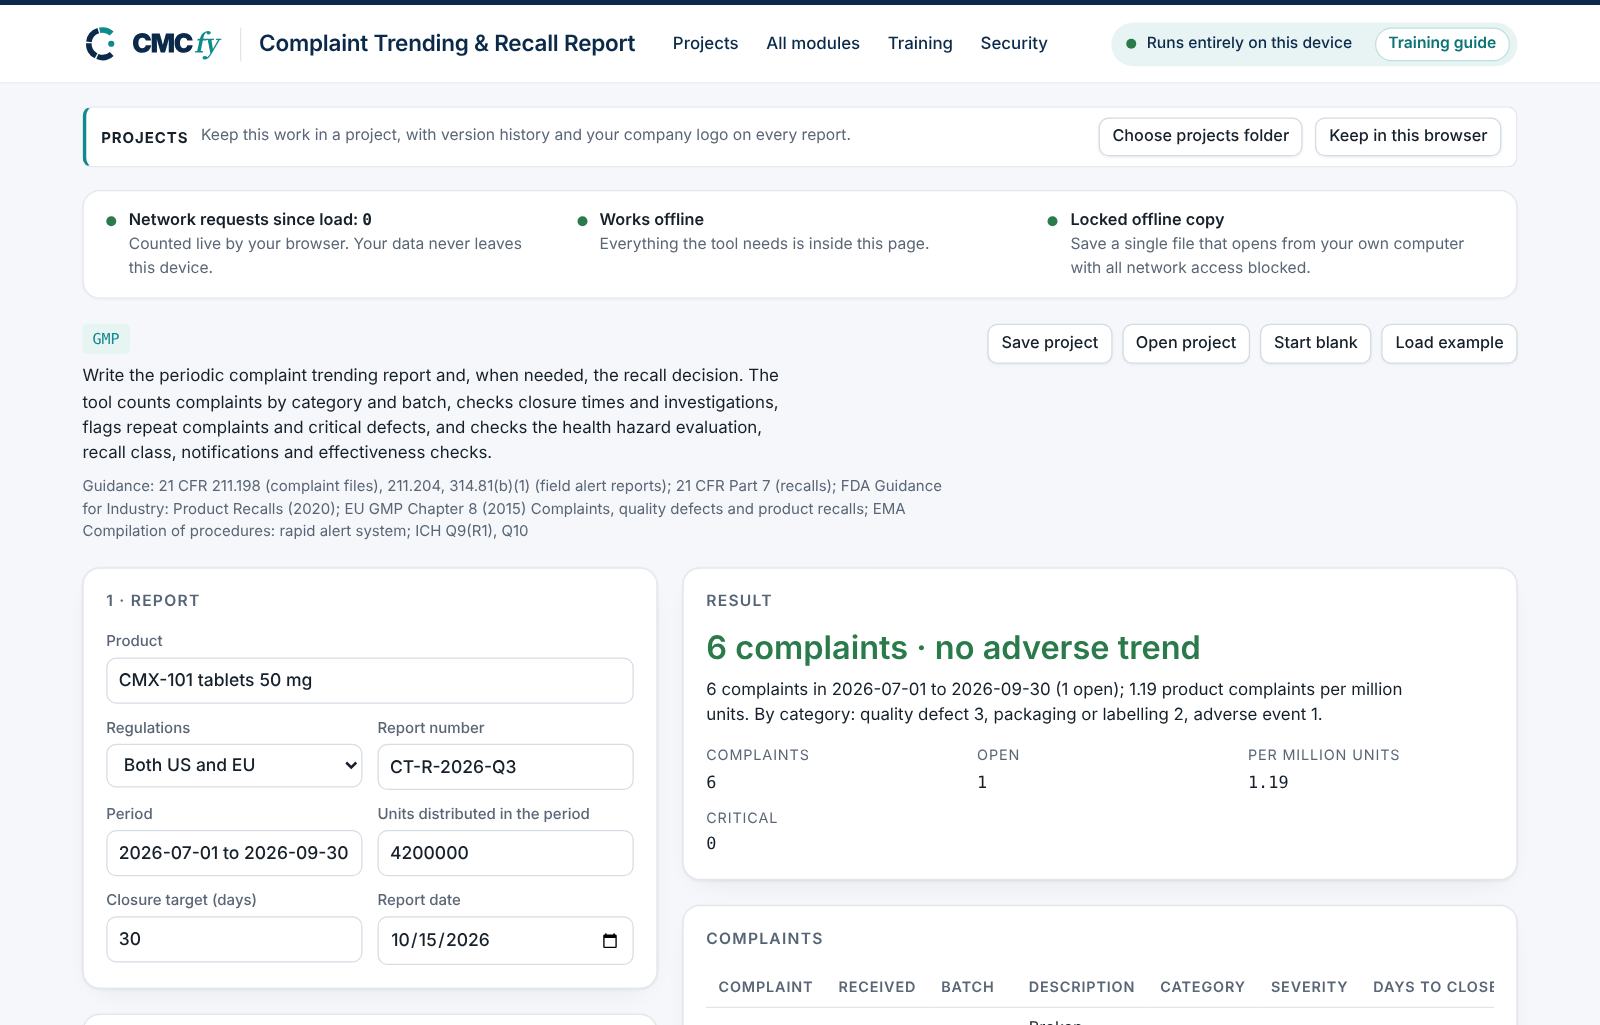The width and height of the screenshot is (1600, 1025).
Task: Click the Save project button
Action: pyautogui.click(x=1049, y=343)
